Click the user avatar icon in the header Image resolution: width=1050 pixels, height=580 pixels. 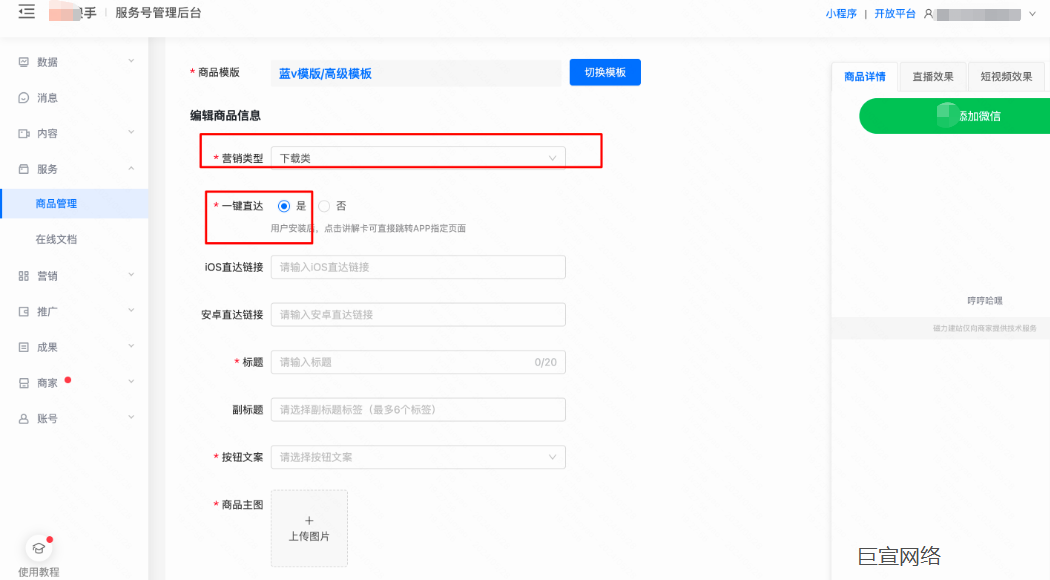tap(928, 13)
